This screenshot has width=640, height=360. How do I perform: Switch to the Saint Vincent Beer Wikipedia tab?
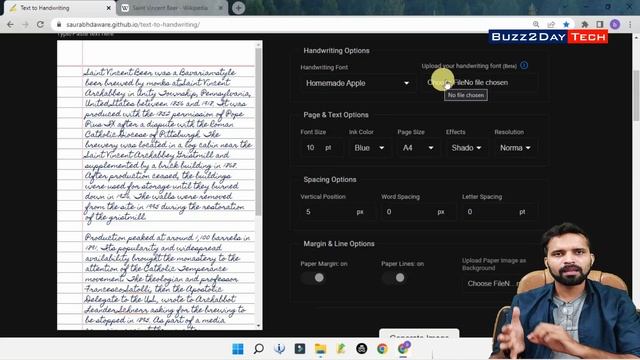pyautogui.click(x=171, y=8)
